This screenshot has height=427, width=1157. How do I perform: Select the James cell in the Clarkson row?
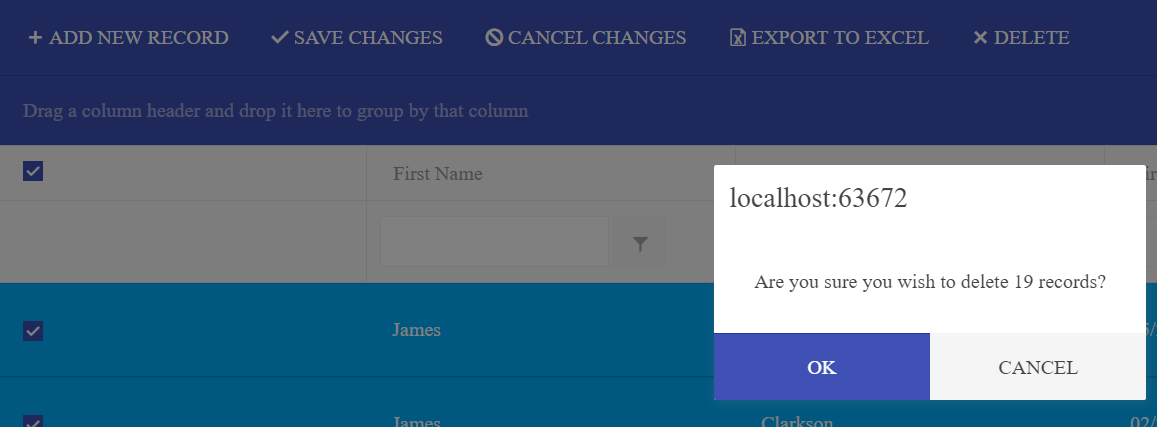416,421
